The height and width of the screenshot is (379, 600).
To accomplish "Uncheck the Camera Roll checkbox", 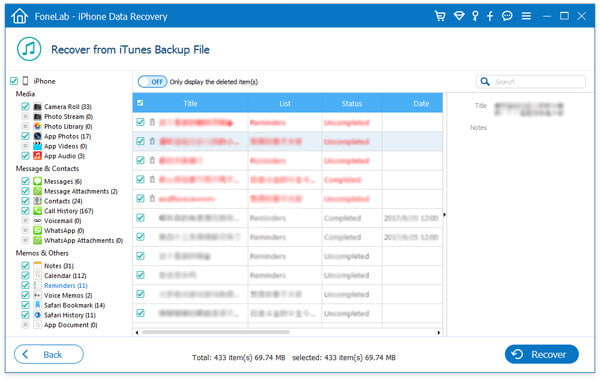I will point(25,106).
